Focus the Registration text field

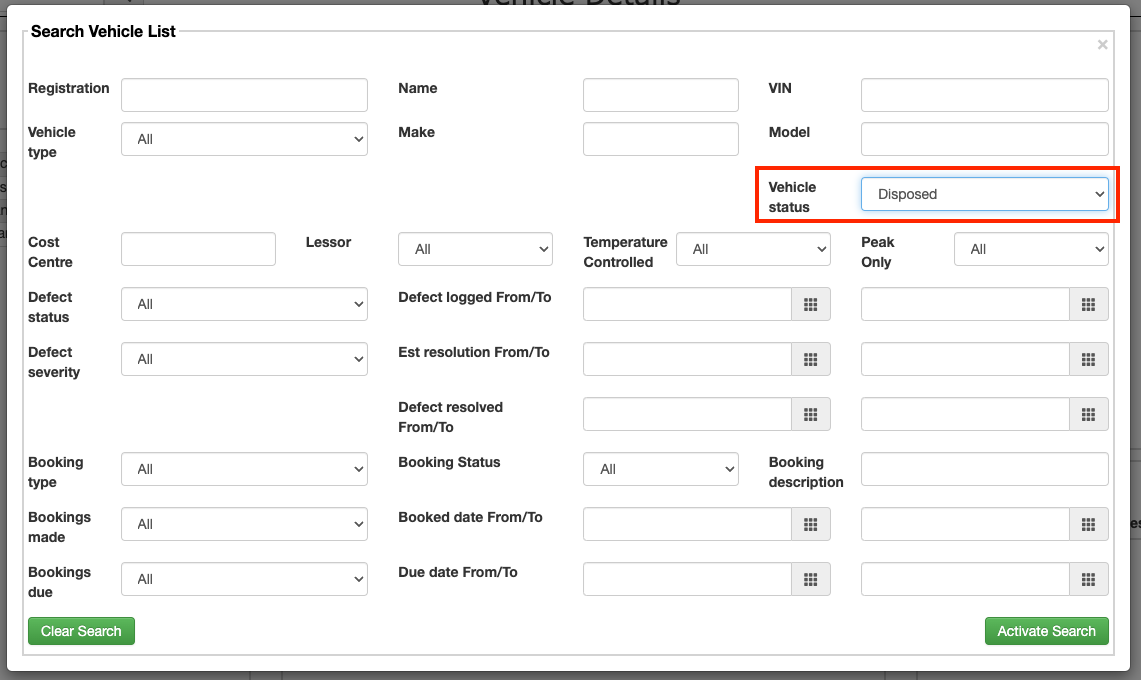(244, 95)
